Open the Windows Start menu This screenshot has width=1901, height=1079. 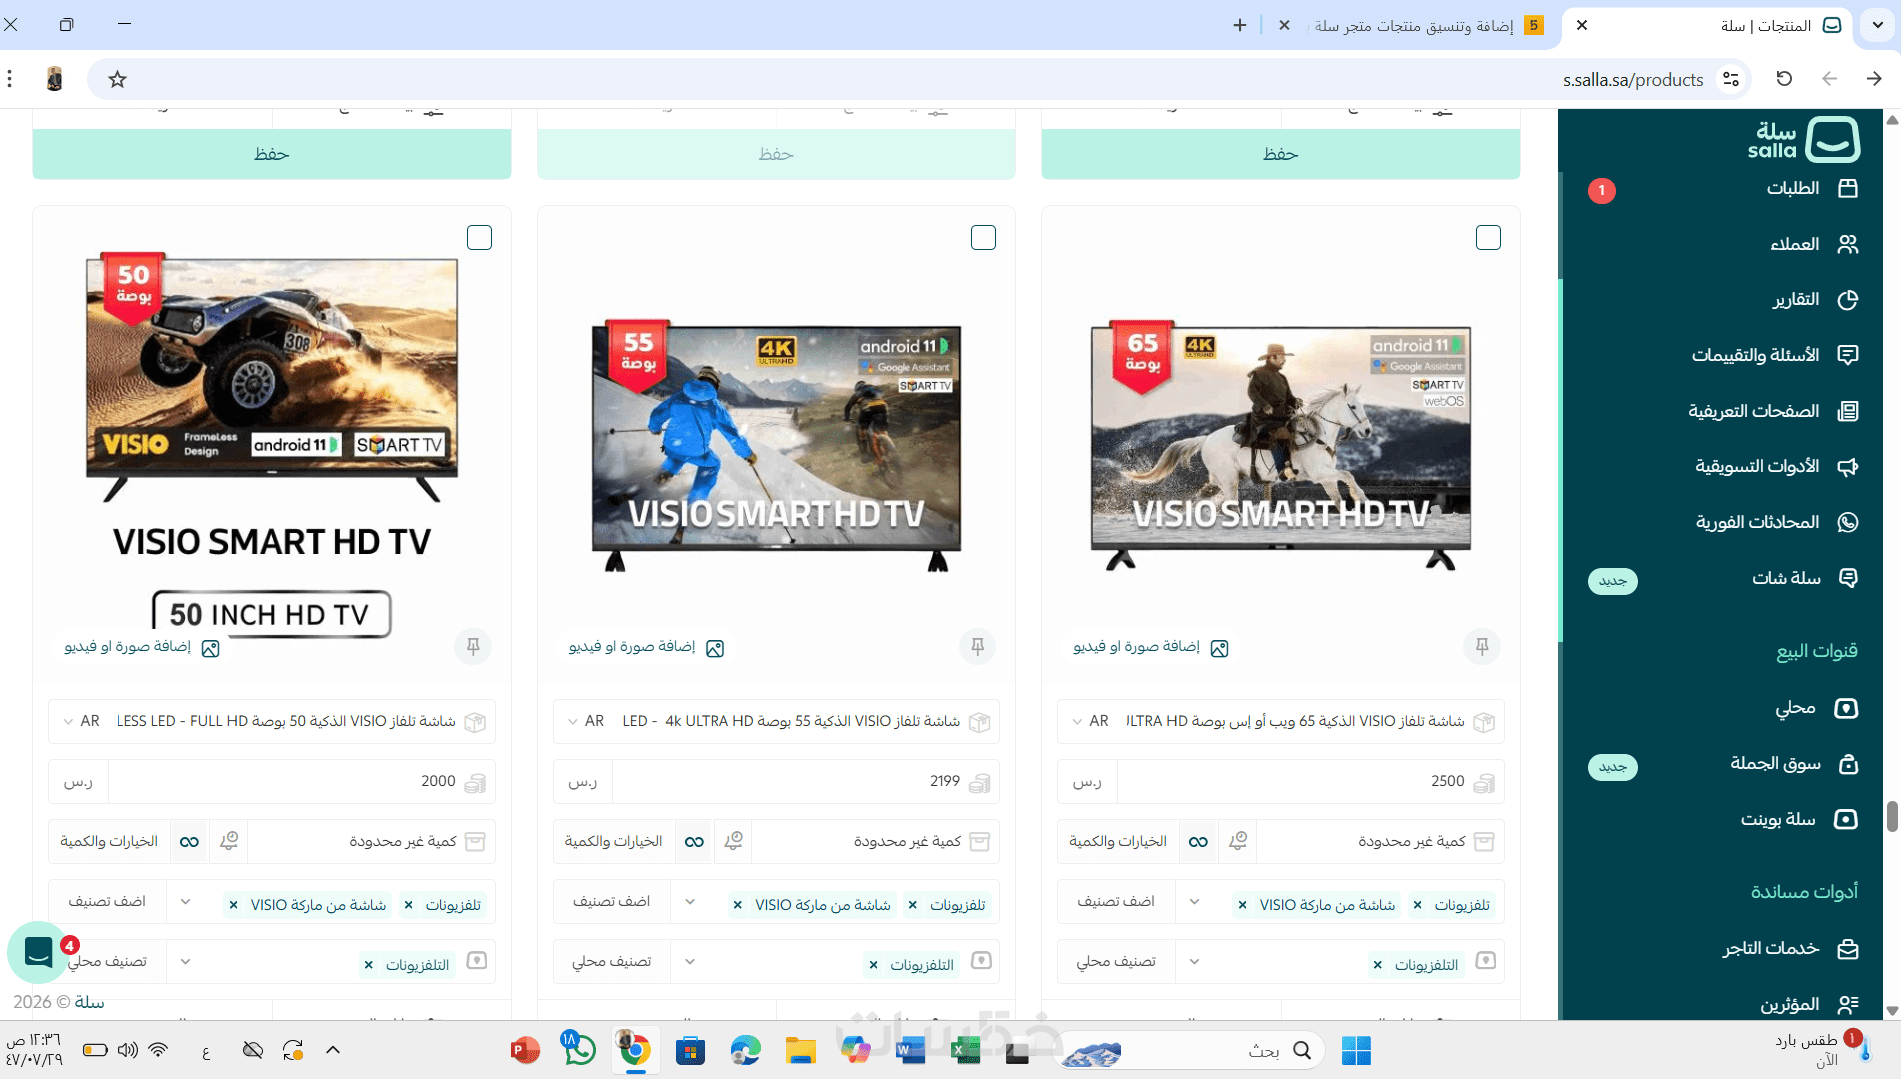click(1356, 1051)
